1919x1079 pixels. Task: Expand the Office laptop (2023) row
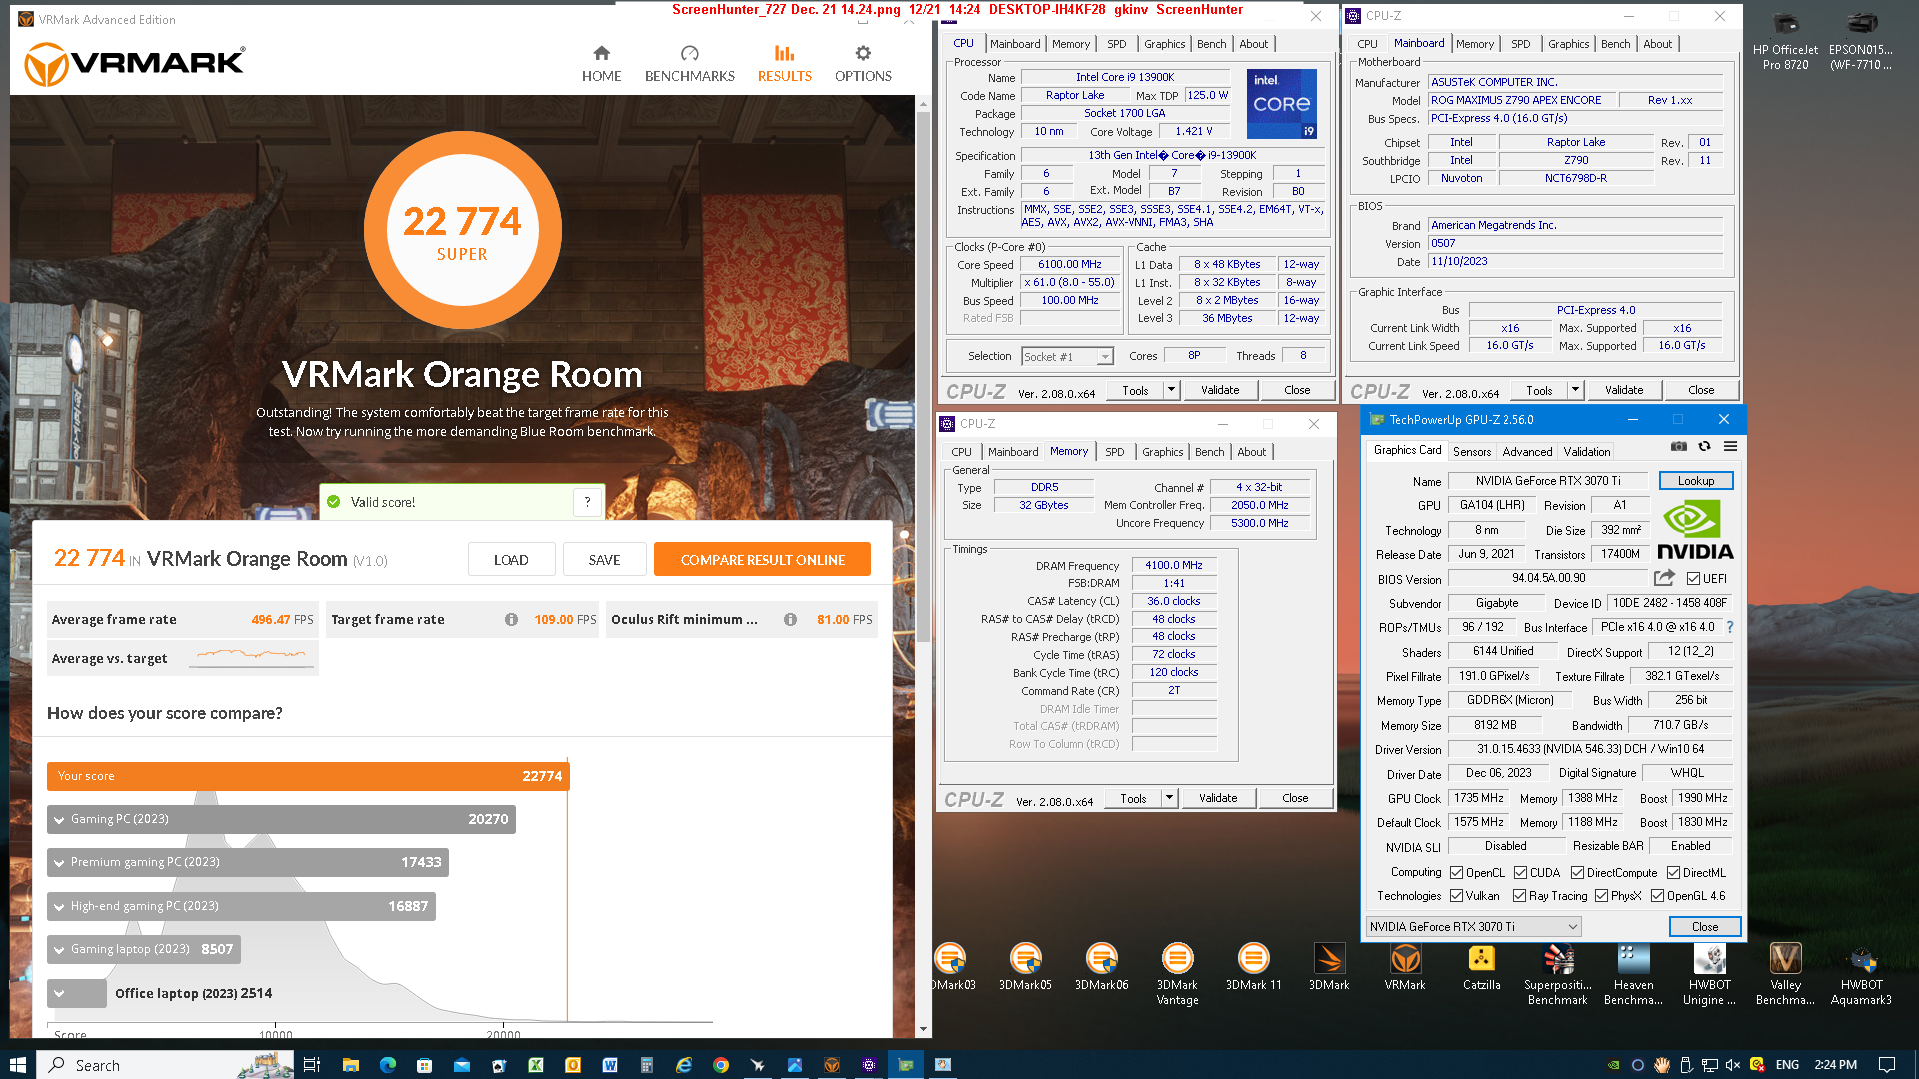click(77, 993)
